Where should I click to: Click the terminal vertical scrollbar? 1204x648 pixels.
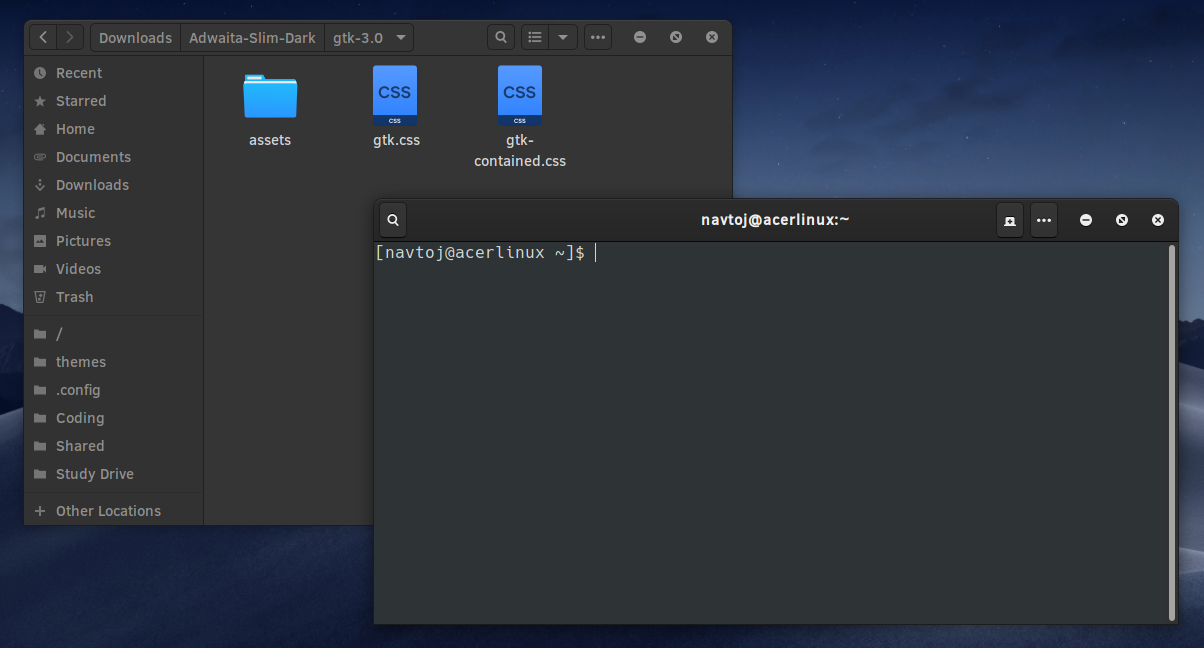pos(1171,432)
